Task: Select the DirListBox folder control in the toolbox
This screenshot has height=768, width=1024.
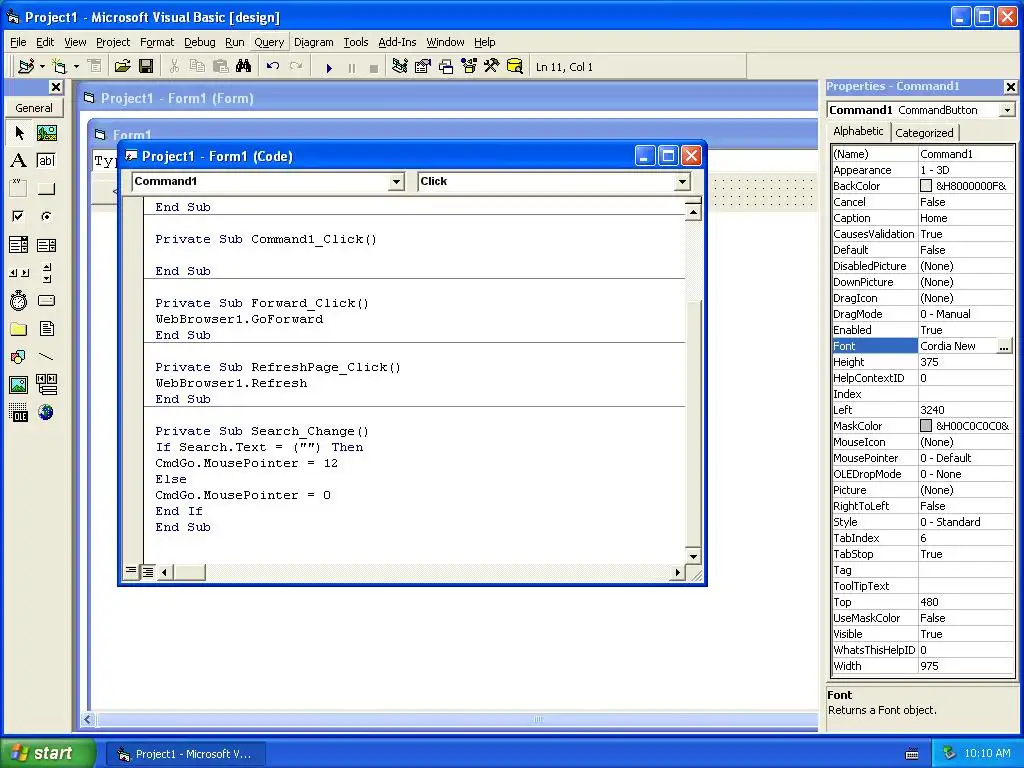Action: click(x=19, y=328)
